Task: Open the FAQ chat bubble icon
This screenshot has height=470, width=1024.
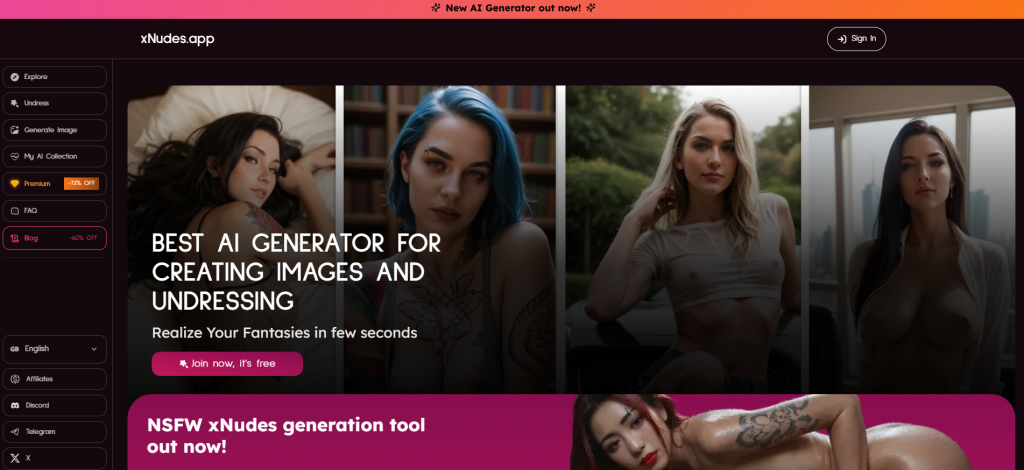Action: click(14, 211)
